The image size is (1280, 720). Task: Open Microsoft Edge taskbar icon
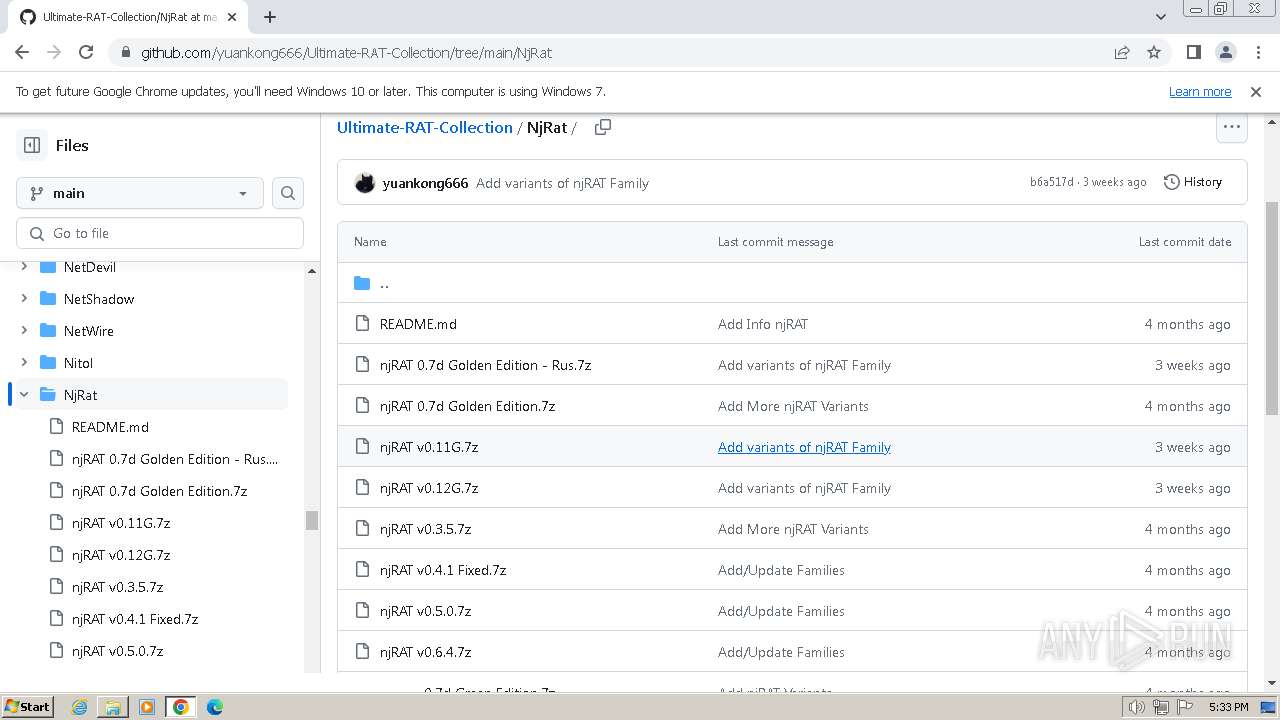point(214,707)
